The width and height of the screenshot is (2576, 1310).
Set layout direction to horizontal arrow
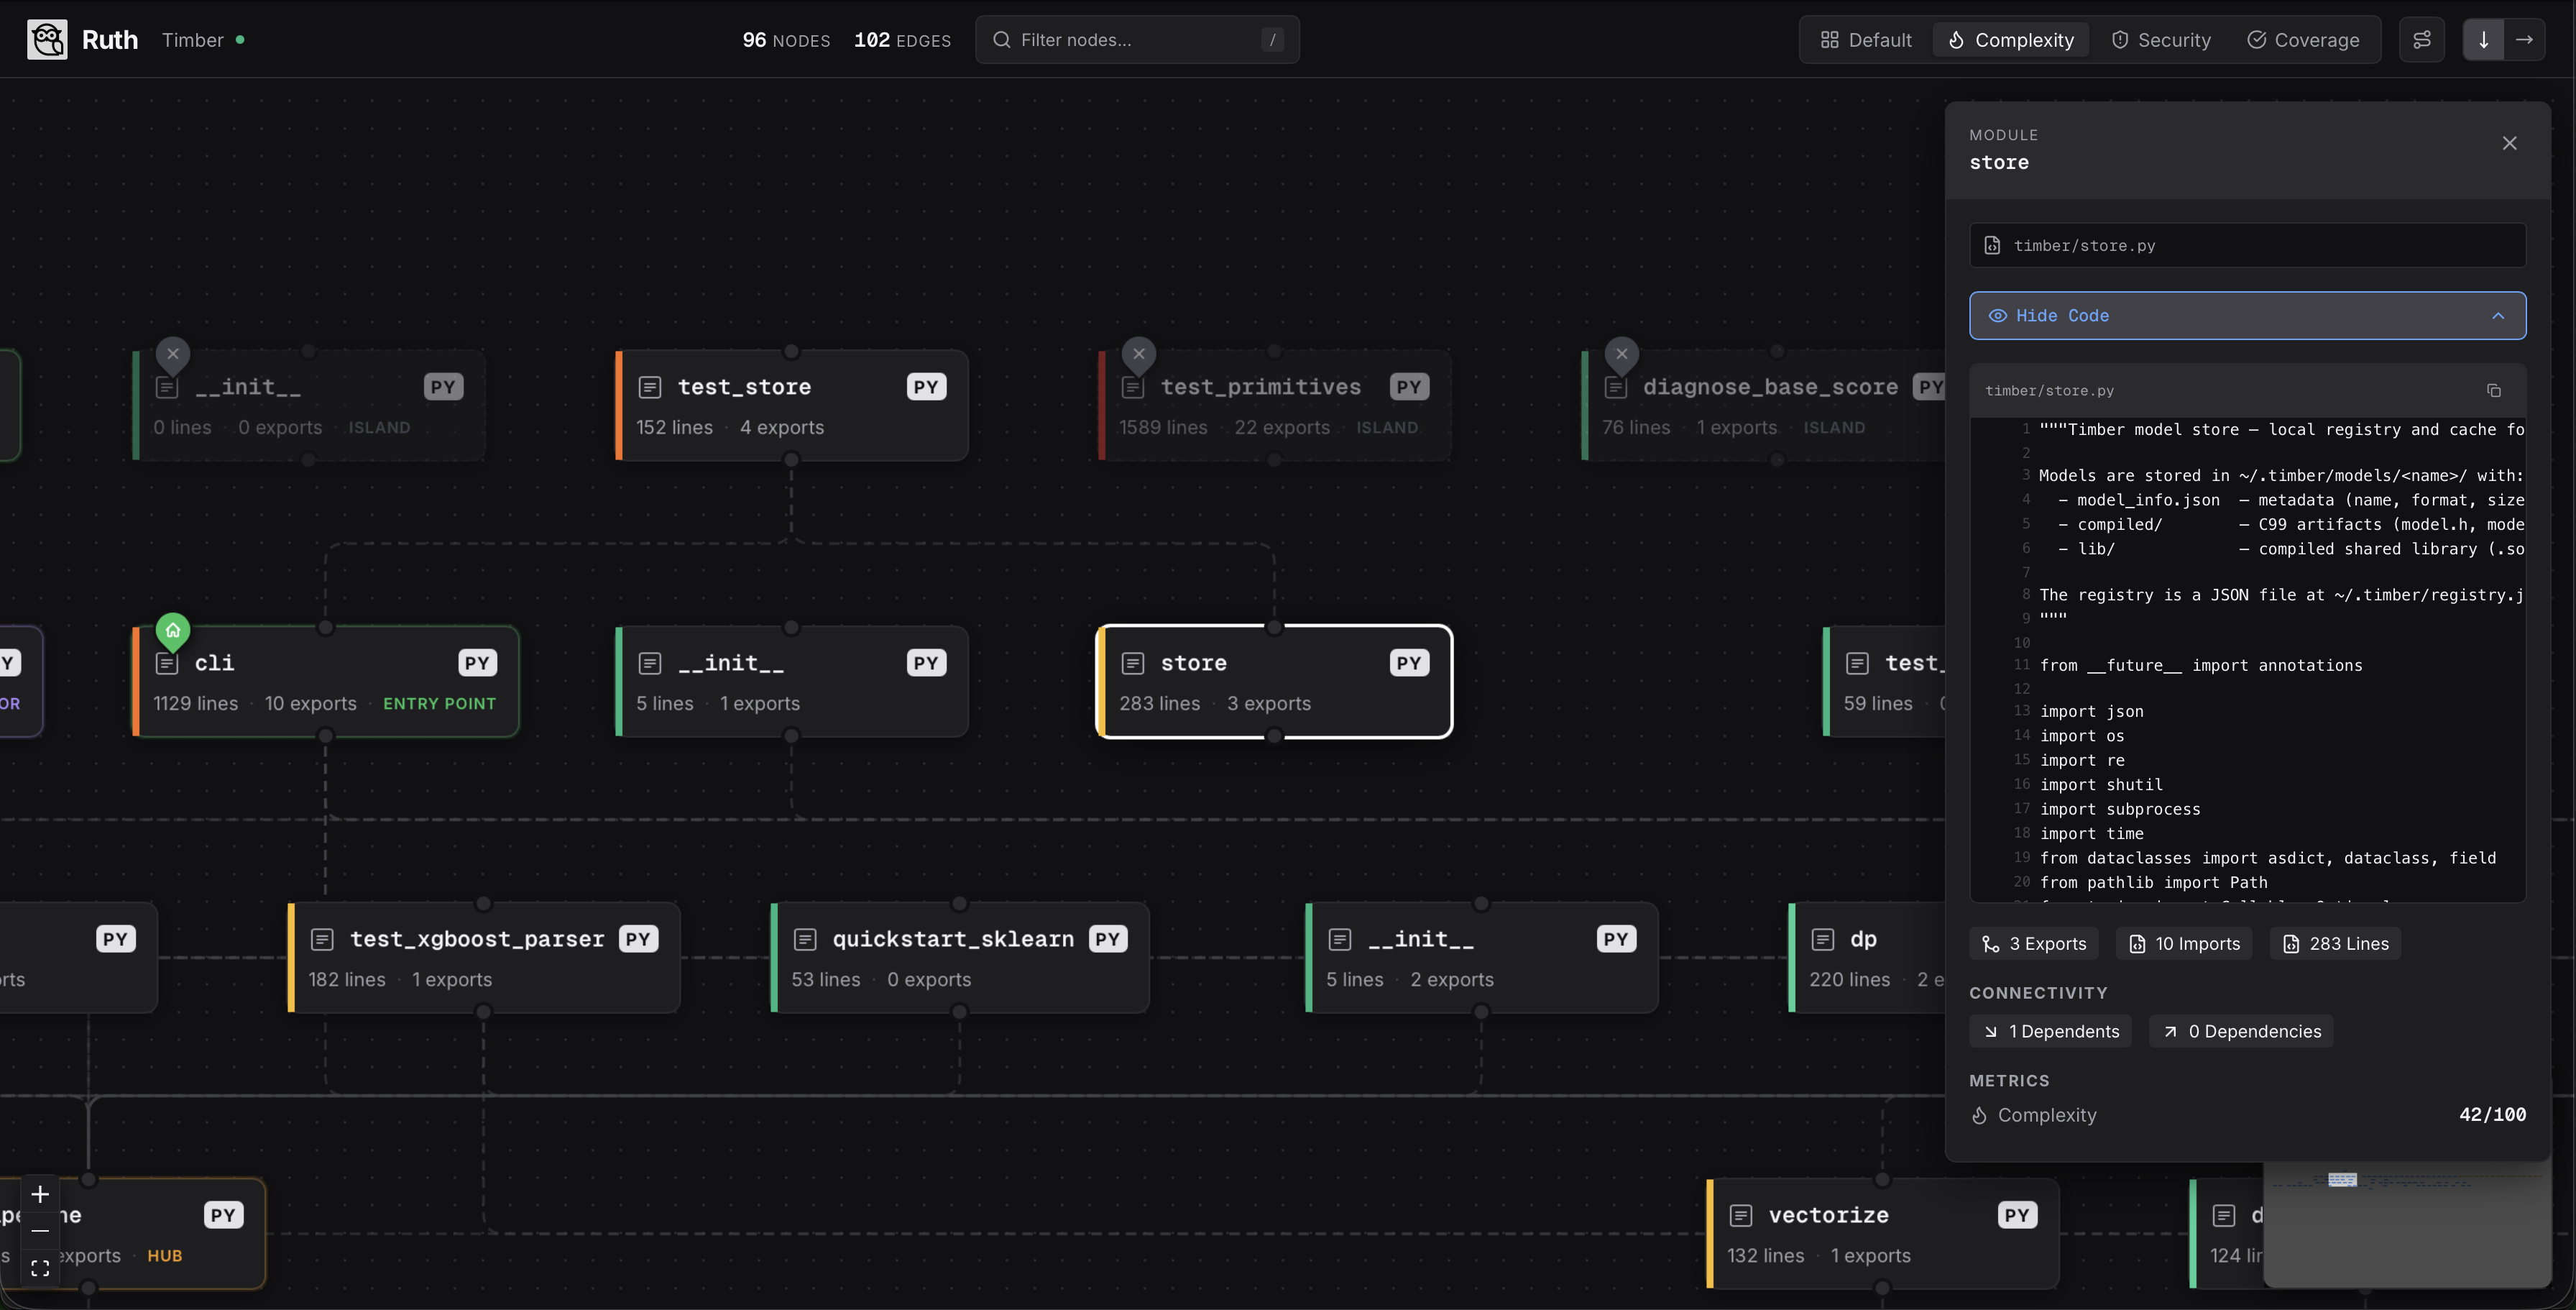(x=2524, y=40)
